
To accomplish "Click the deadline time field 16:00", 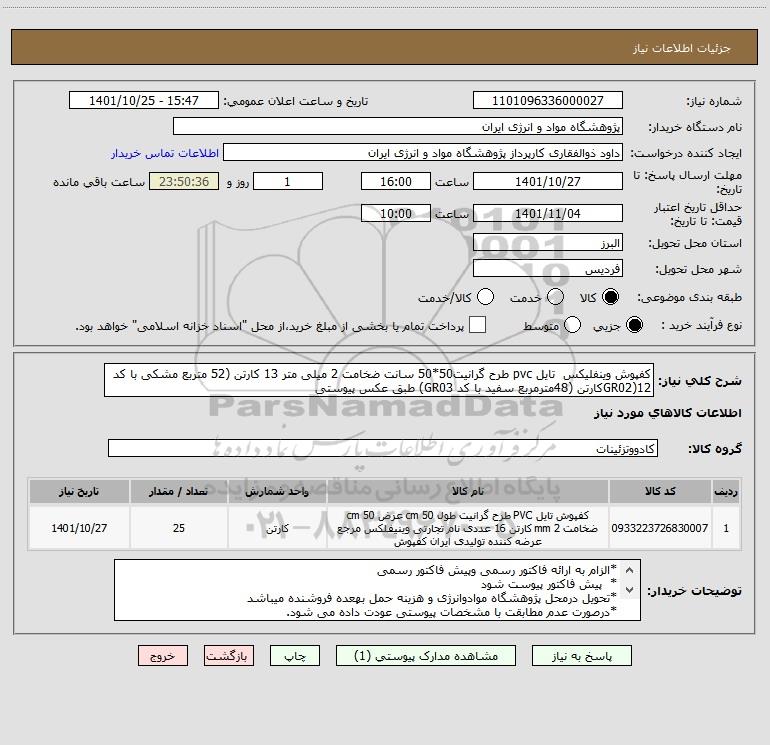I will 396,181.
